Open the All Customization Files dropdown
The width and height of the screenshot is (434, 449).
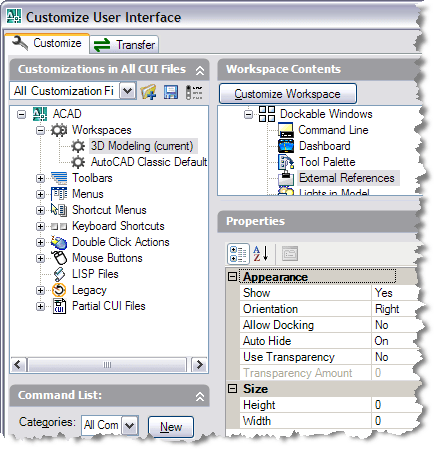click(128, 91)
